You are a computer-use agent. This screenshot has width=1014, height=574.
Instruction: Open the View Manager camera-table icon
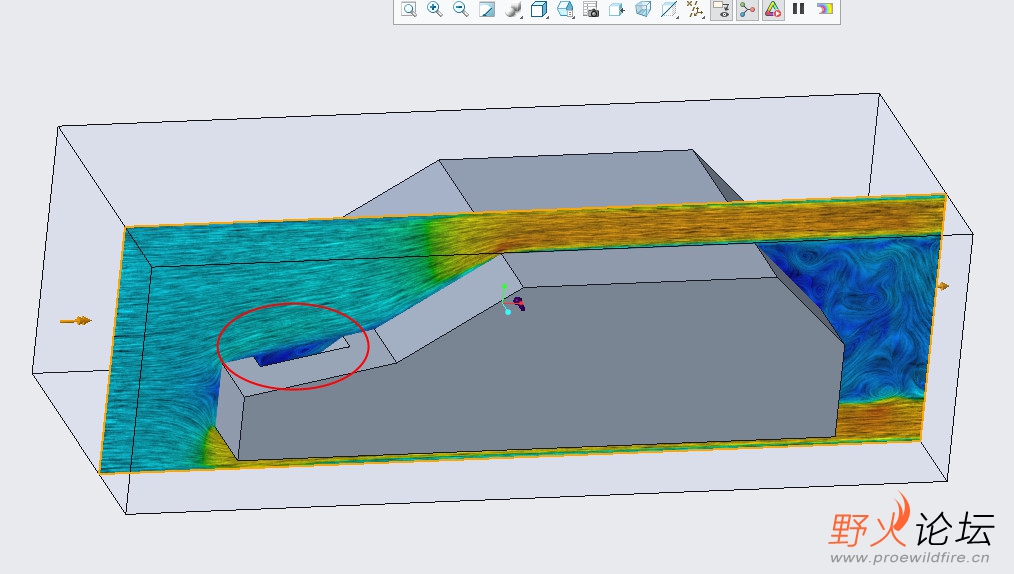[x=591, y=9]
